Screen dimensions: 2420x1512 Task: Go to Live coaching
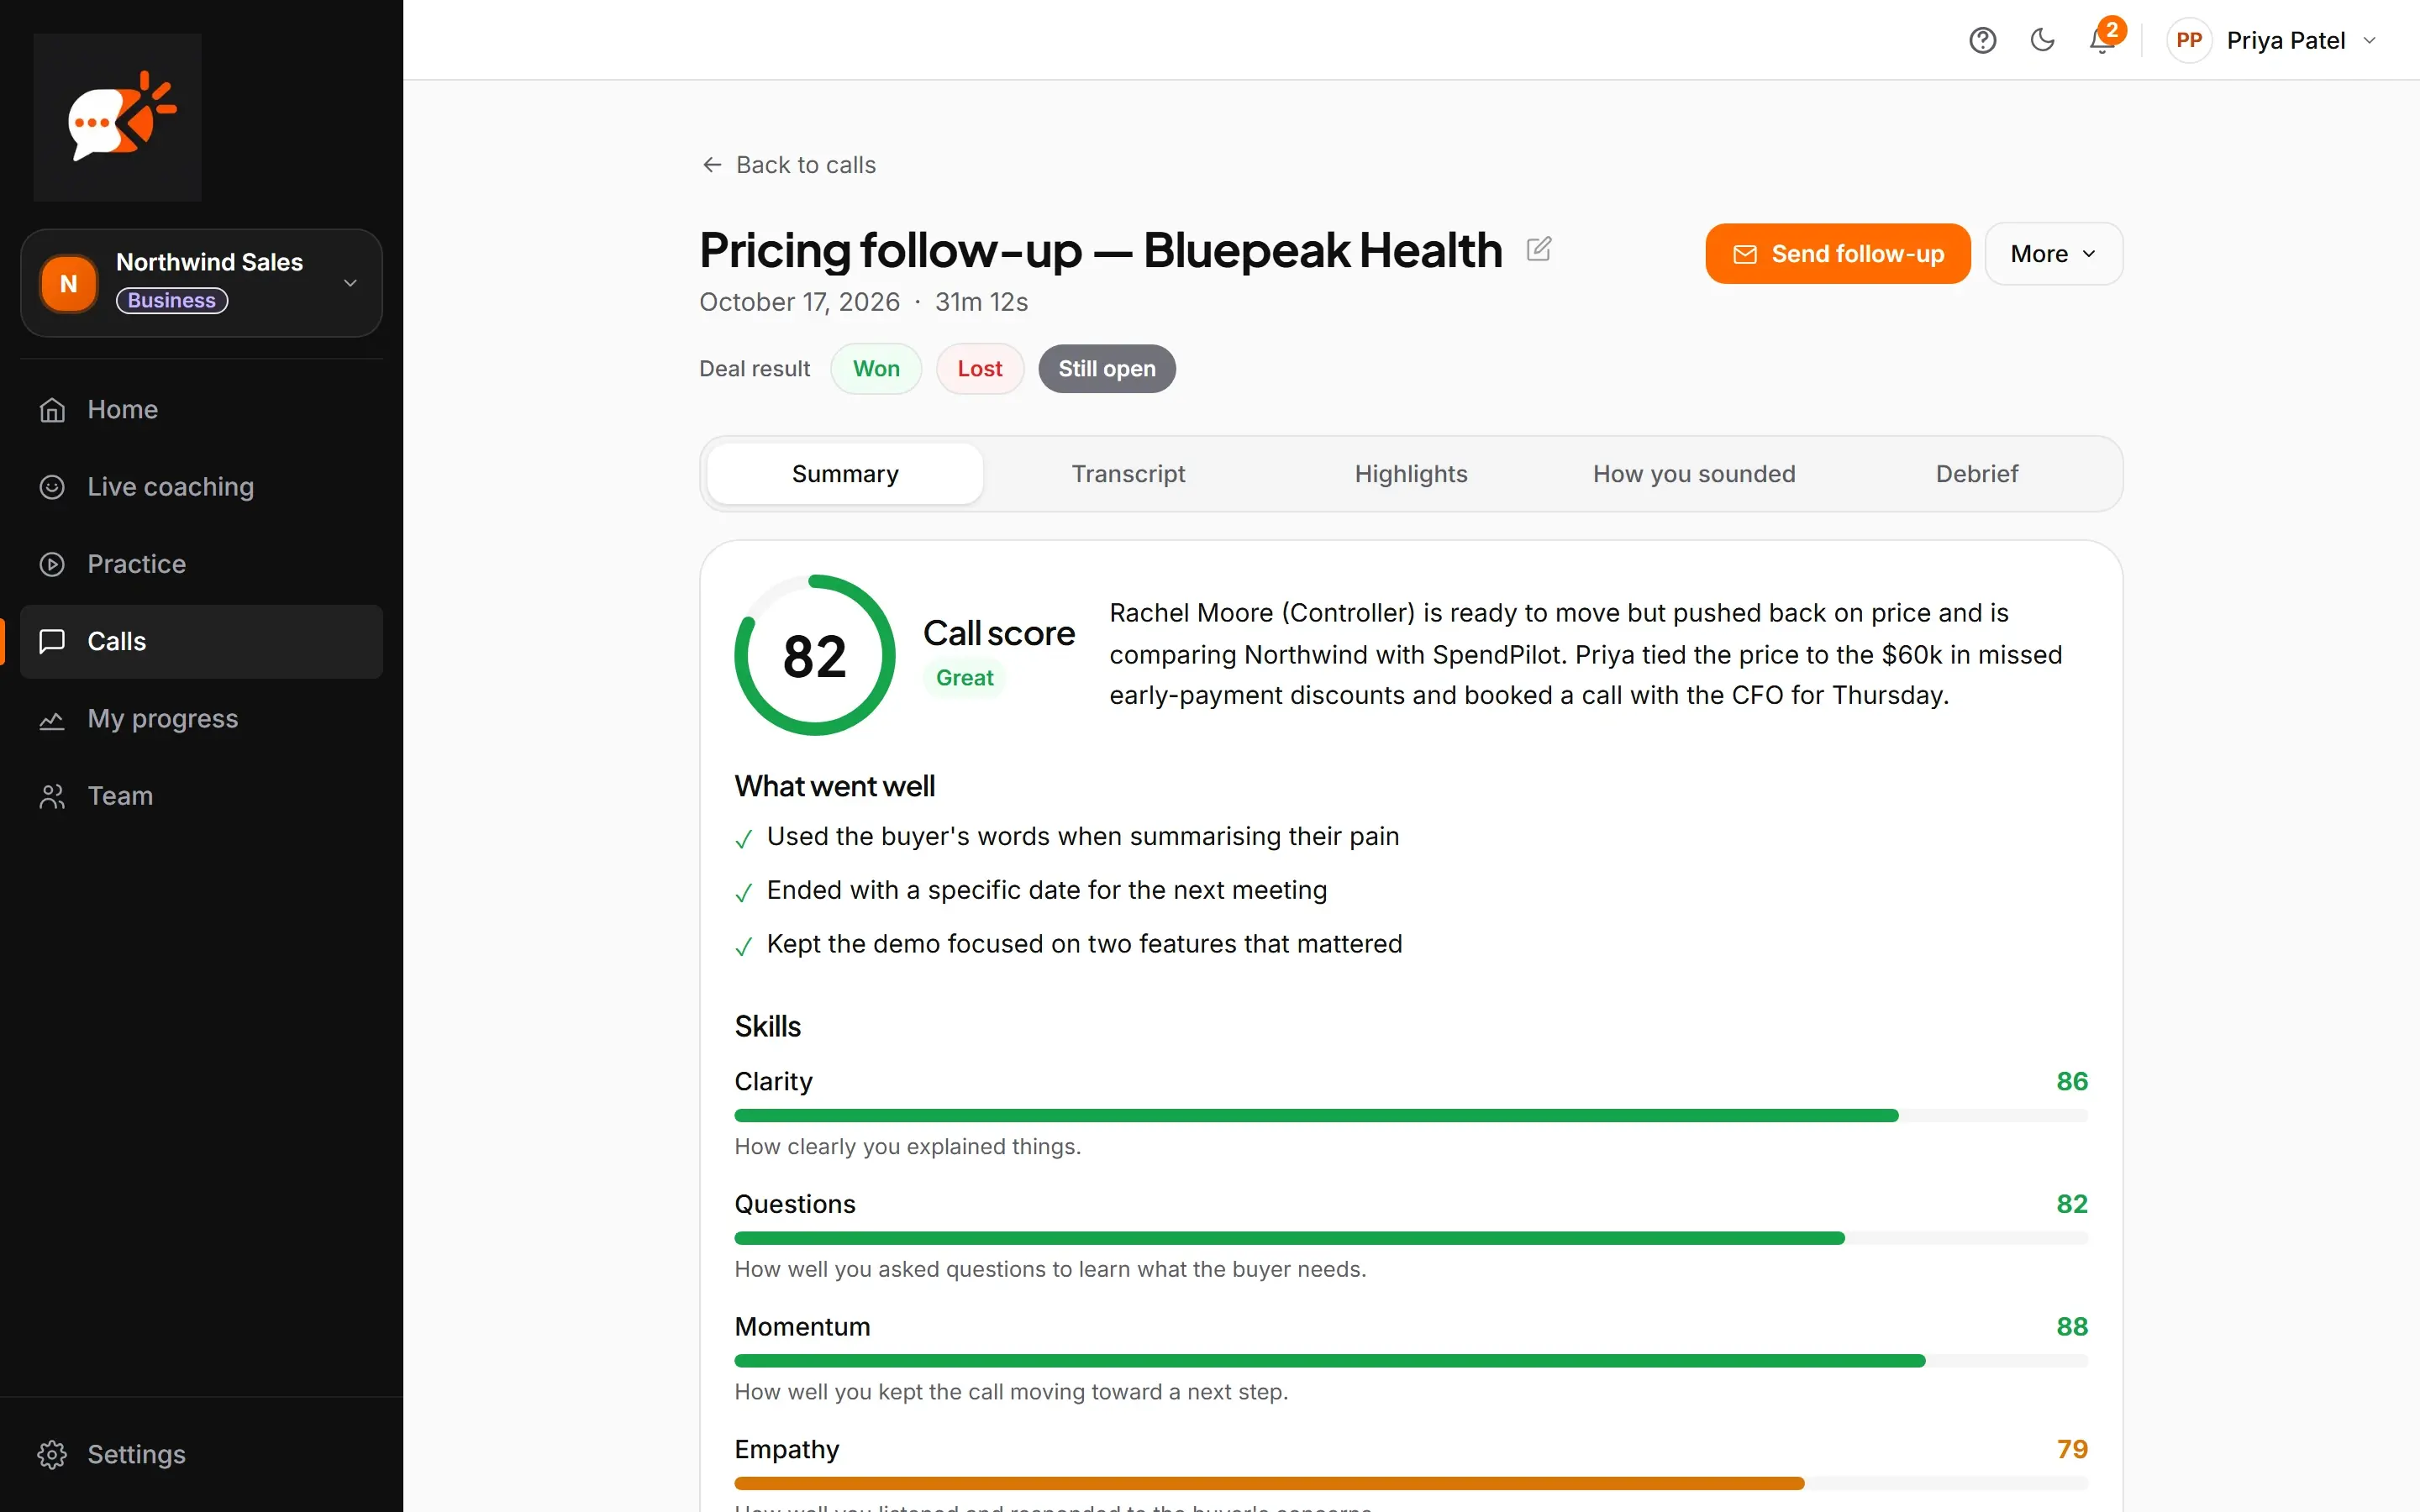tap(201, 486)
